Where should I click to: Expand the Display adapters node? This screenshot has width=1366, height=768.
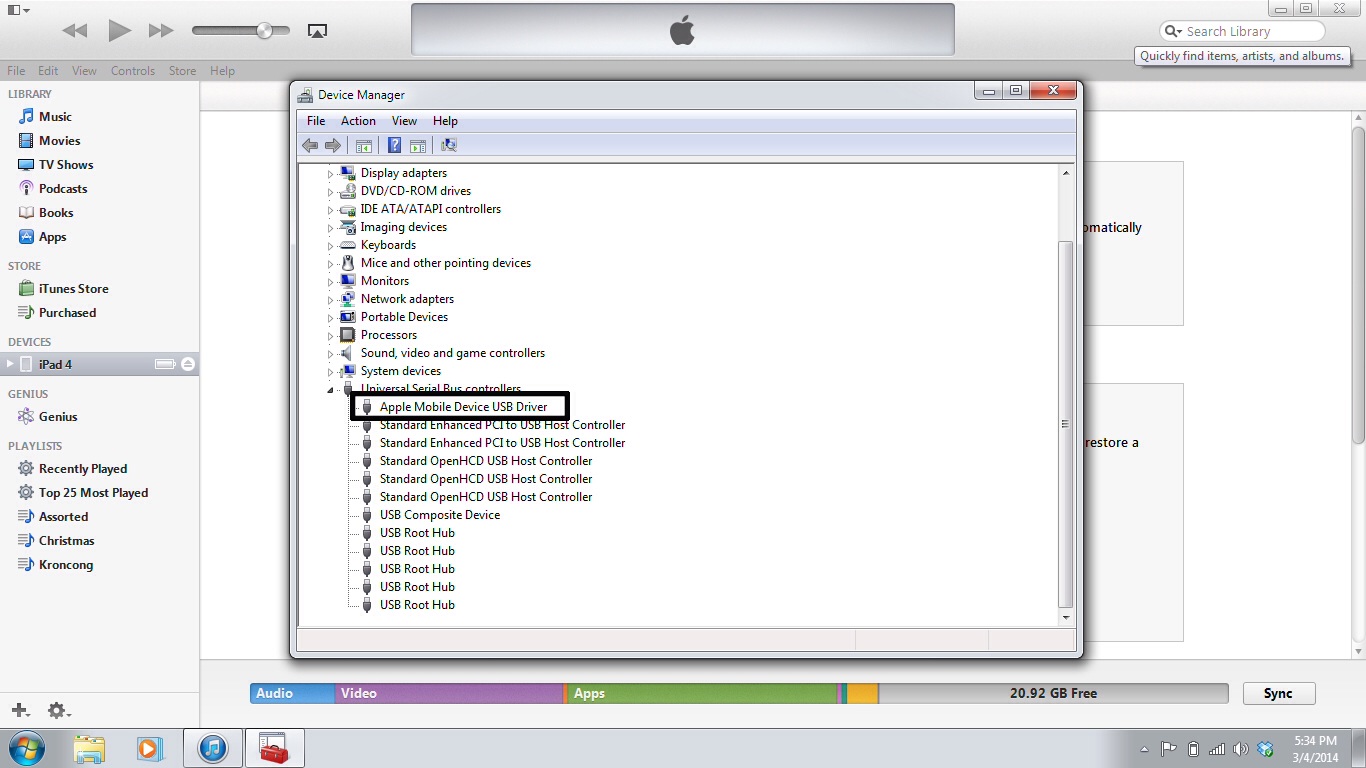331,174
